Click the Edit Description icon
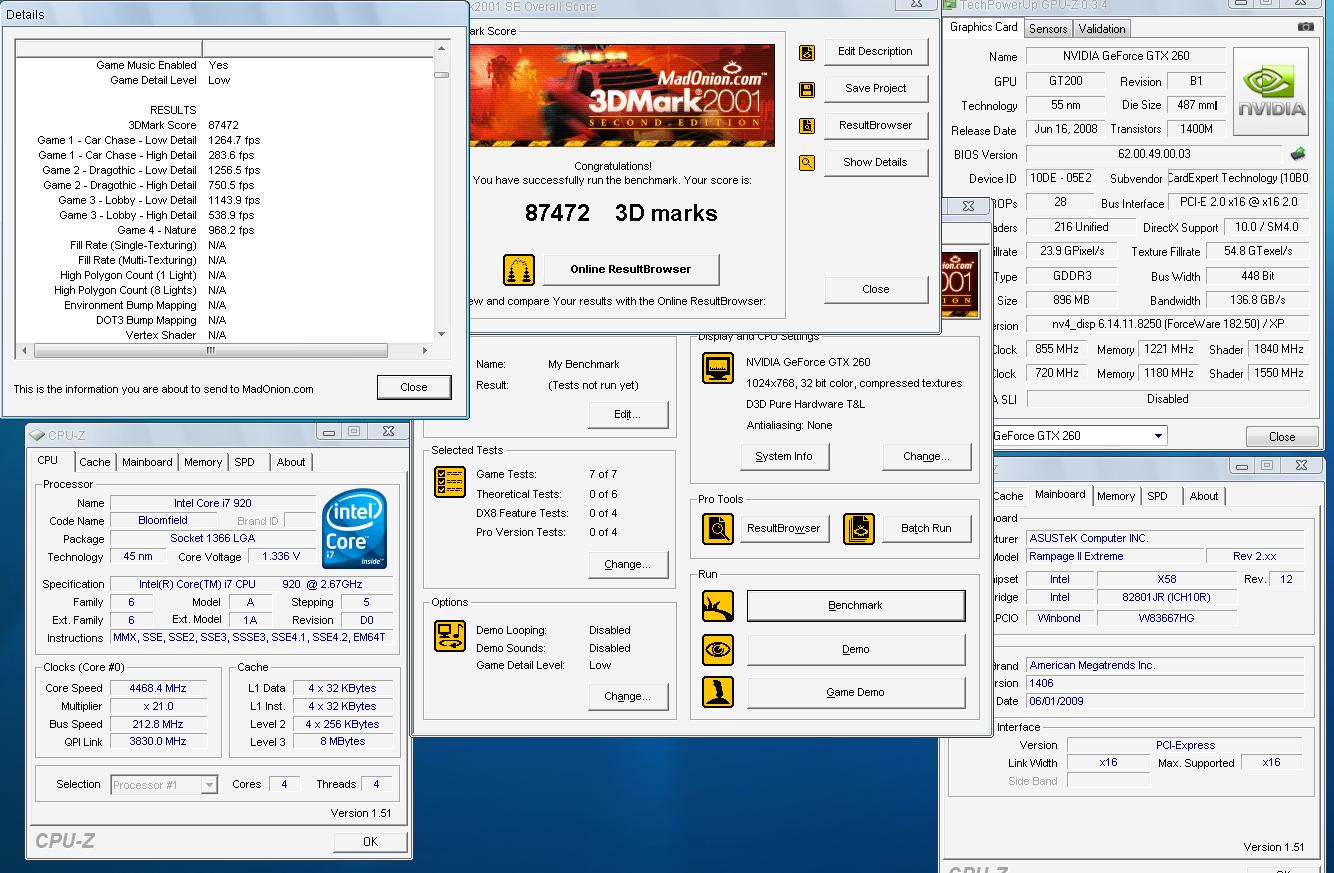Image resolution: width=1334 pixels, height=873 pixels. click(x=807, y=53)
